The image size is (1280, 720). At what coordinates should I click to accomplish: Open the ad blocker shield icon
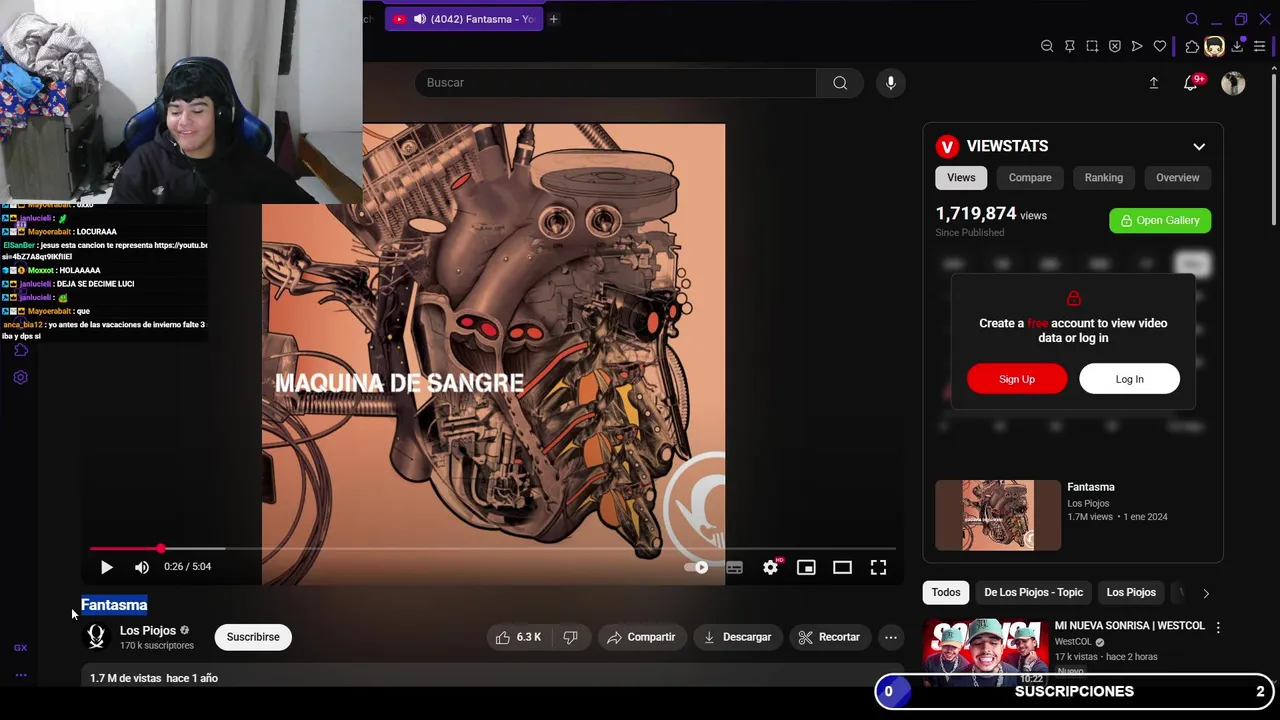(x=1115, y=46)
